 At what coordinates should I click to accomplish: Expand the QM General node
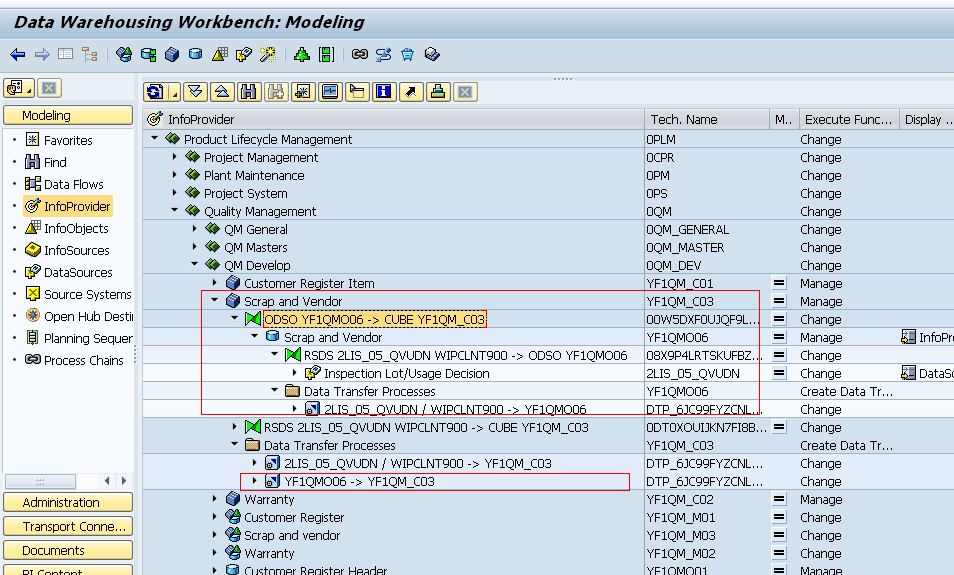click(195, 229)
